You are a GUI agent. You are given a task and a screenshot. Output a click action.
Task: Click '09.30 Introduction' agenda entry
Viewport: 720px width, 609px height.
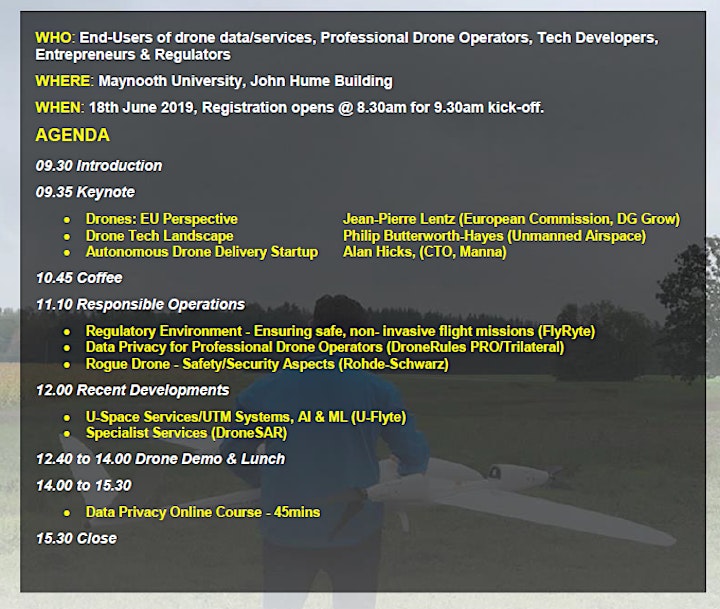(99, 166)
